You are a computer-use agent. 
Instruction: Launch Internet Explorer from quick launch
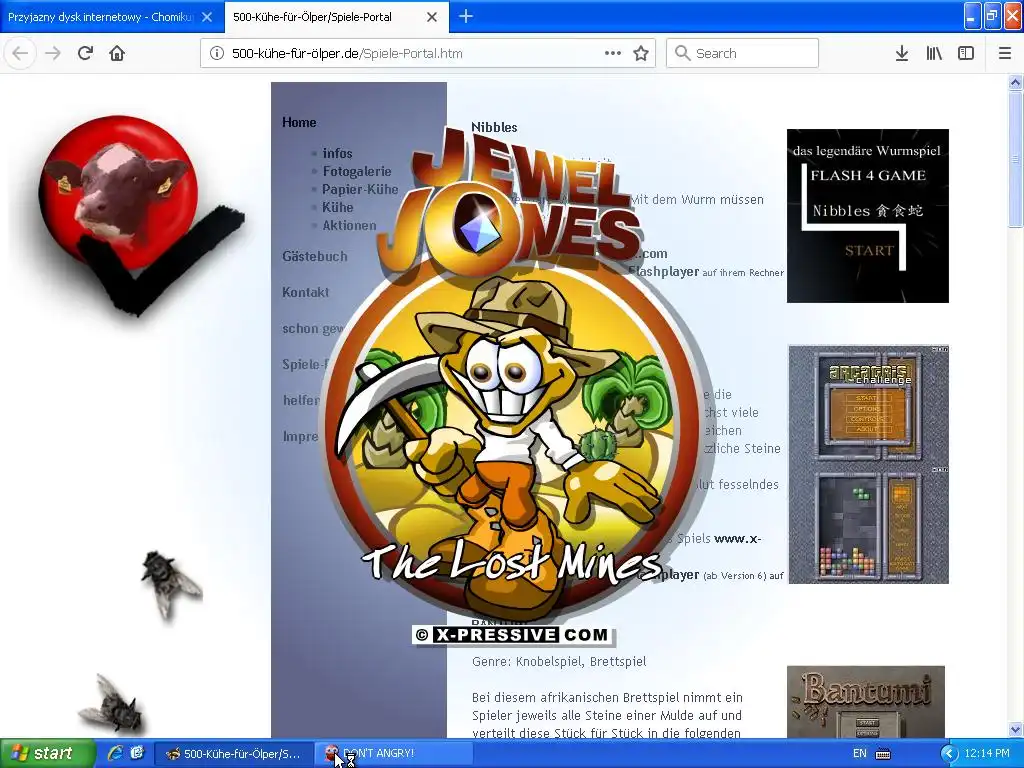115,753
